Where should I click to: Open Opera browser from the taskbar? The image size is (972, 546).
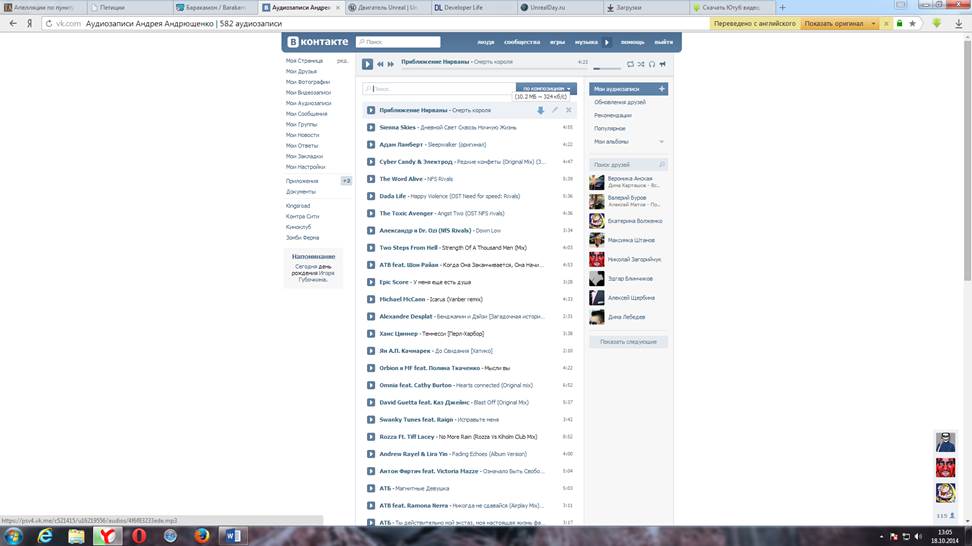coord(139,536)
